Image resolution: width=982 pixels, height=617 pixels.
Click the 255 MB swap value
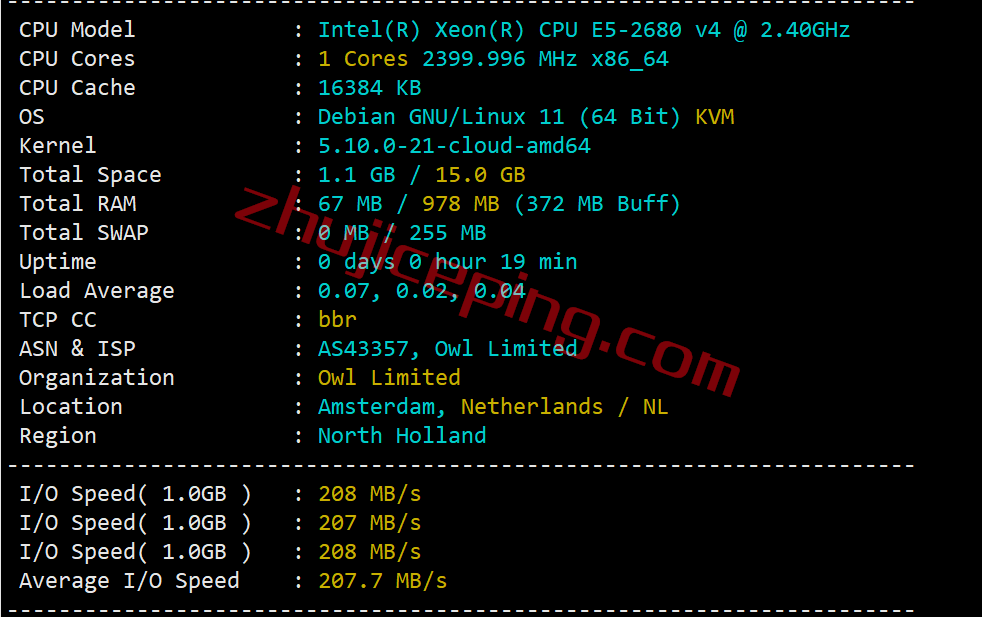(447, 233)
